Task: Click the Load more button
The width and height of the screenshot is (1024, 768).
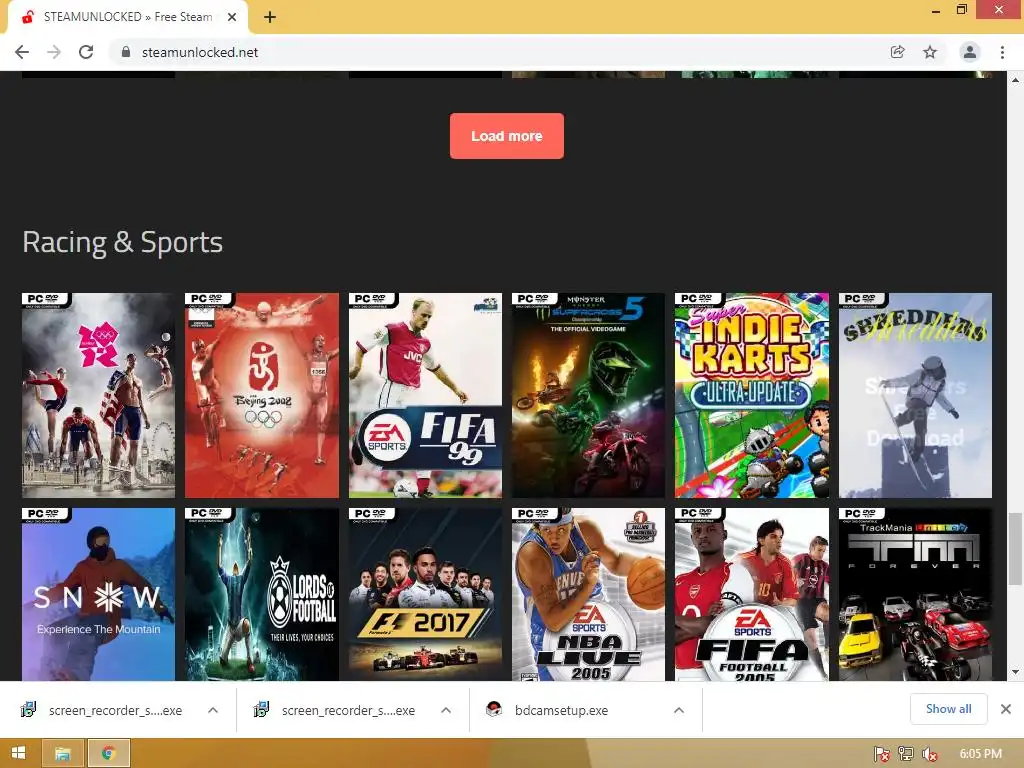Action: (x=507, y=136)
